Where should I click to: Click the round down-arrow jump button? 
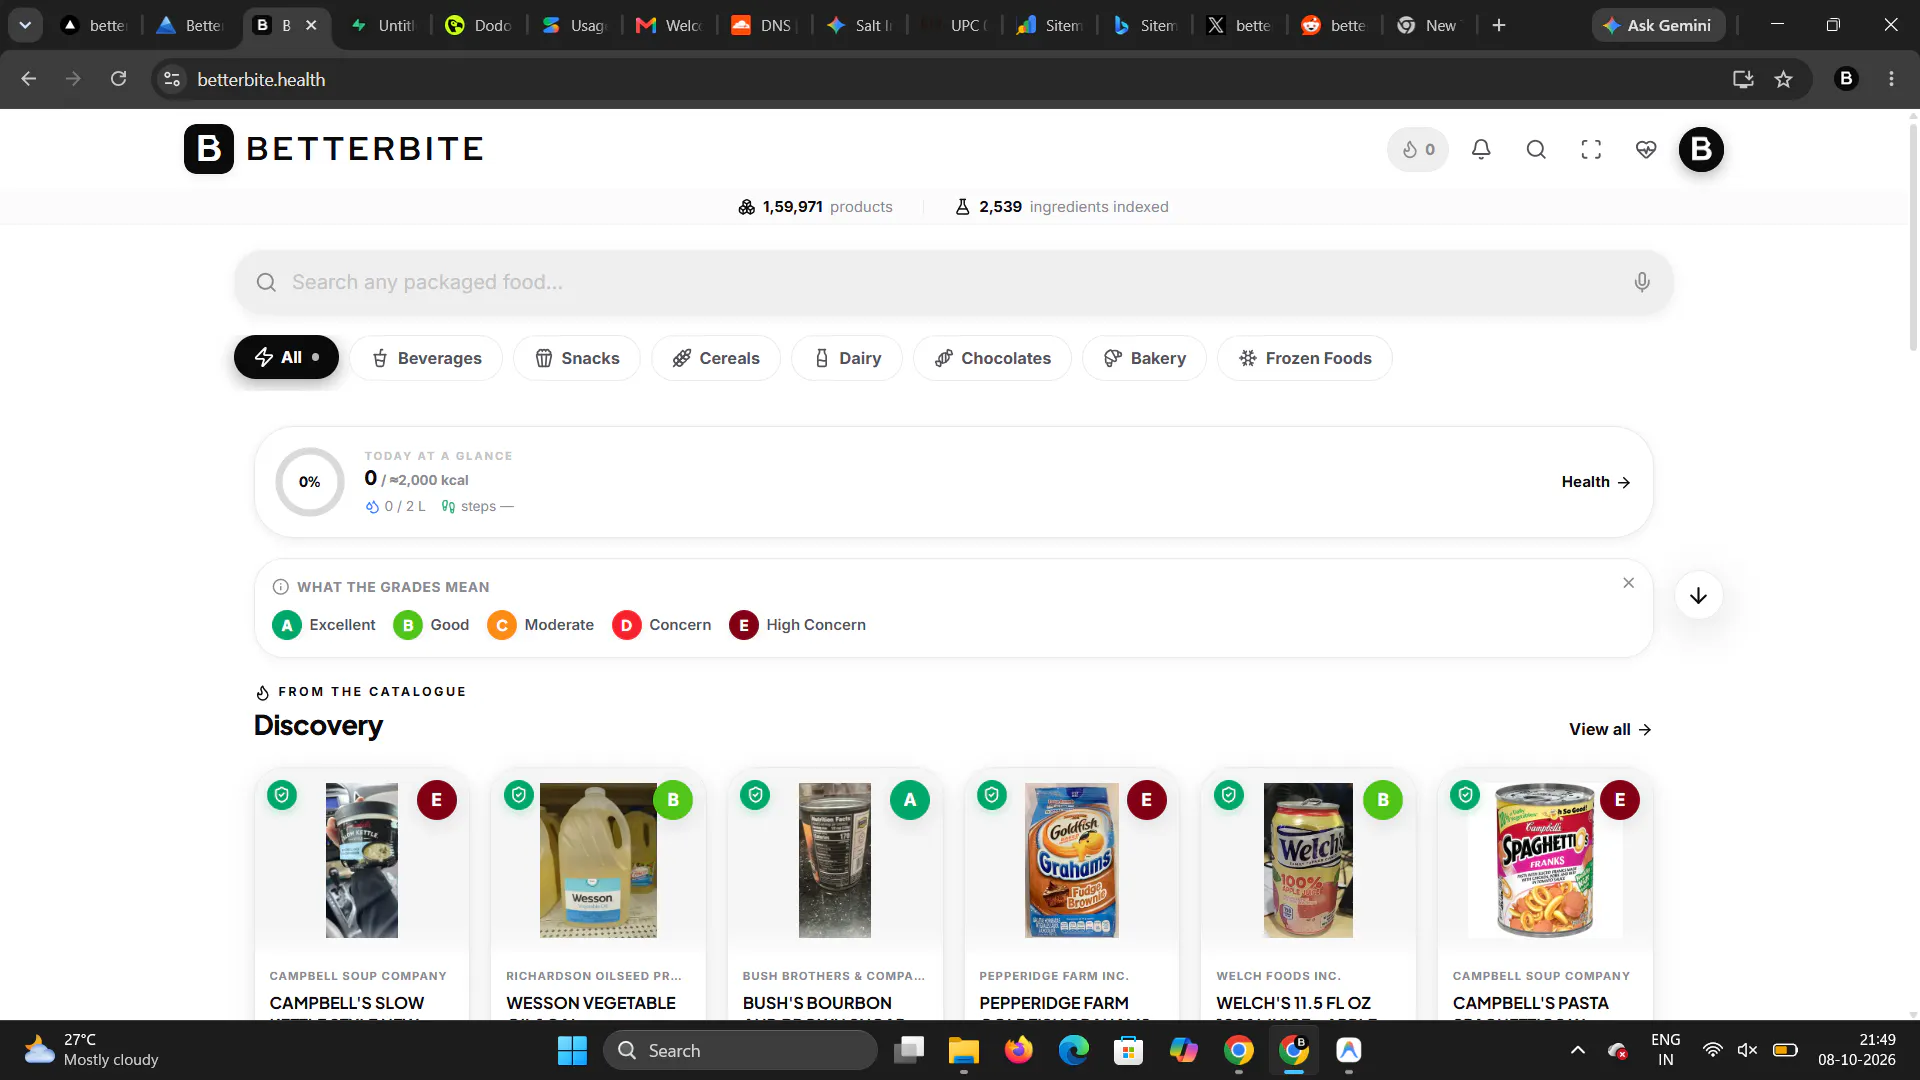(x=1698, y=596)
